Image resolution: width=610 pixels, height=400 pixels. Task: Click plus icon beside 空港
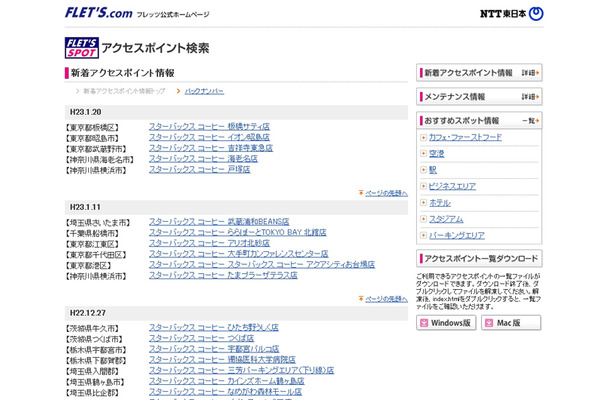[x=423, y=154]
